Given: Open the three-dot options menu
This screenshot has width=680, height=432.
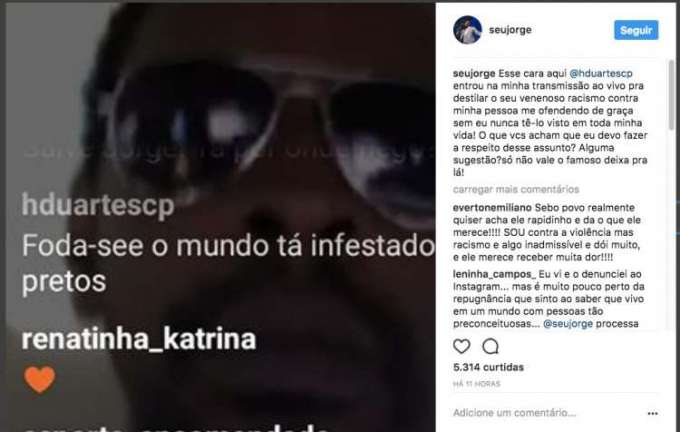Looking at the screenshot, I should (x=652, y=413).
